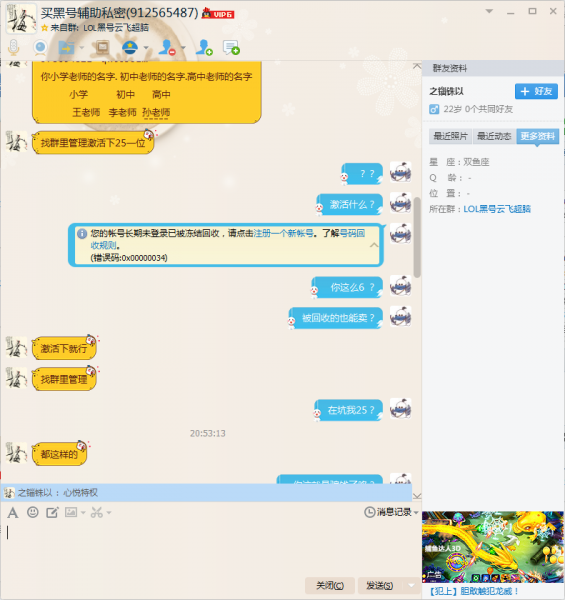Click the VIP6 badge next to the name
Viewport: 565px width, 600px height.
(218, 14)
